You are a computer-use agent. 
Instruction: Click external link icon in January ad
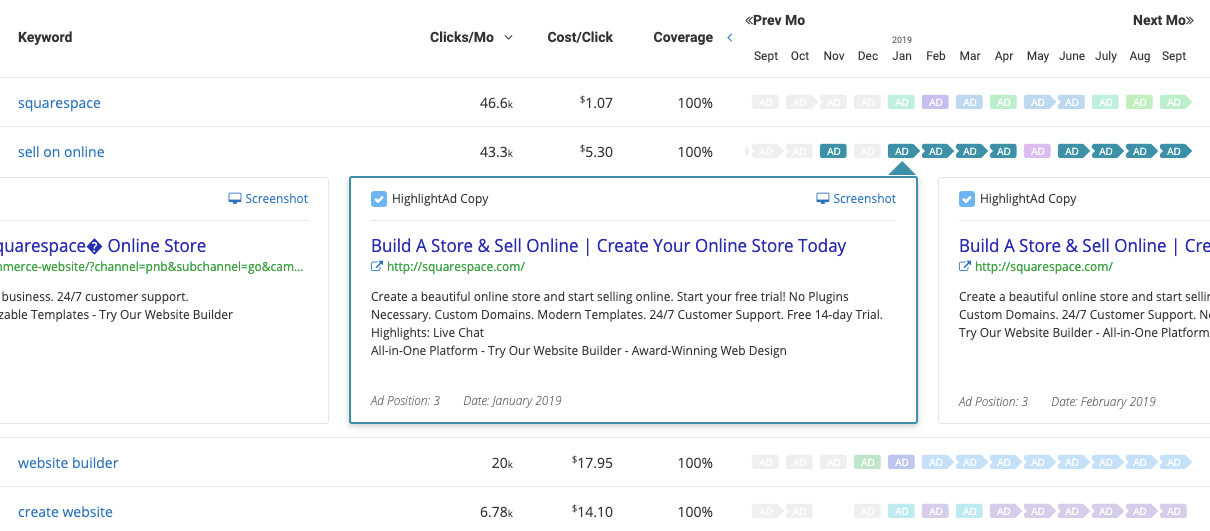click(x=376, y=267)
